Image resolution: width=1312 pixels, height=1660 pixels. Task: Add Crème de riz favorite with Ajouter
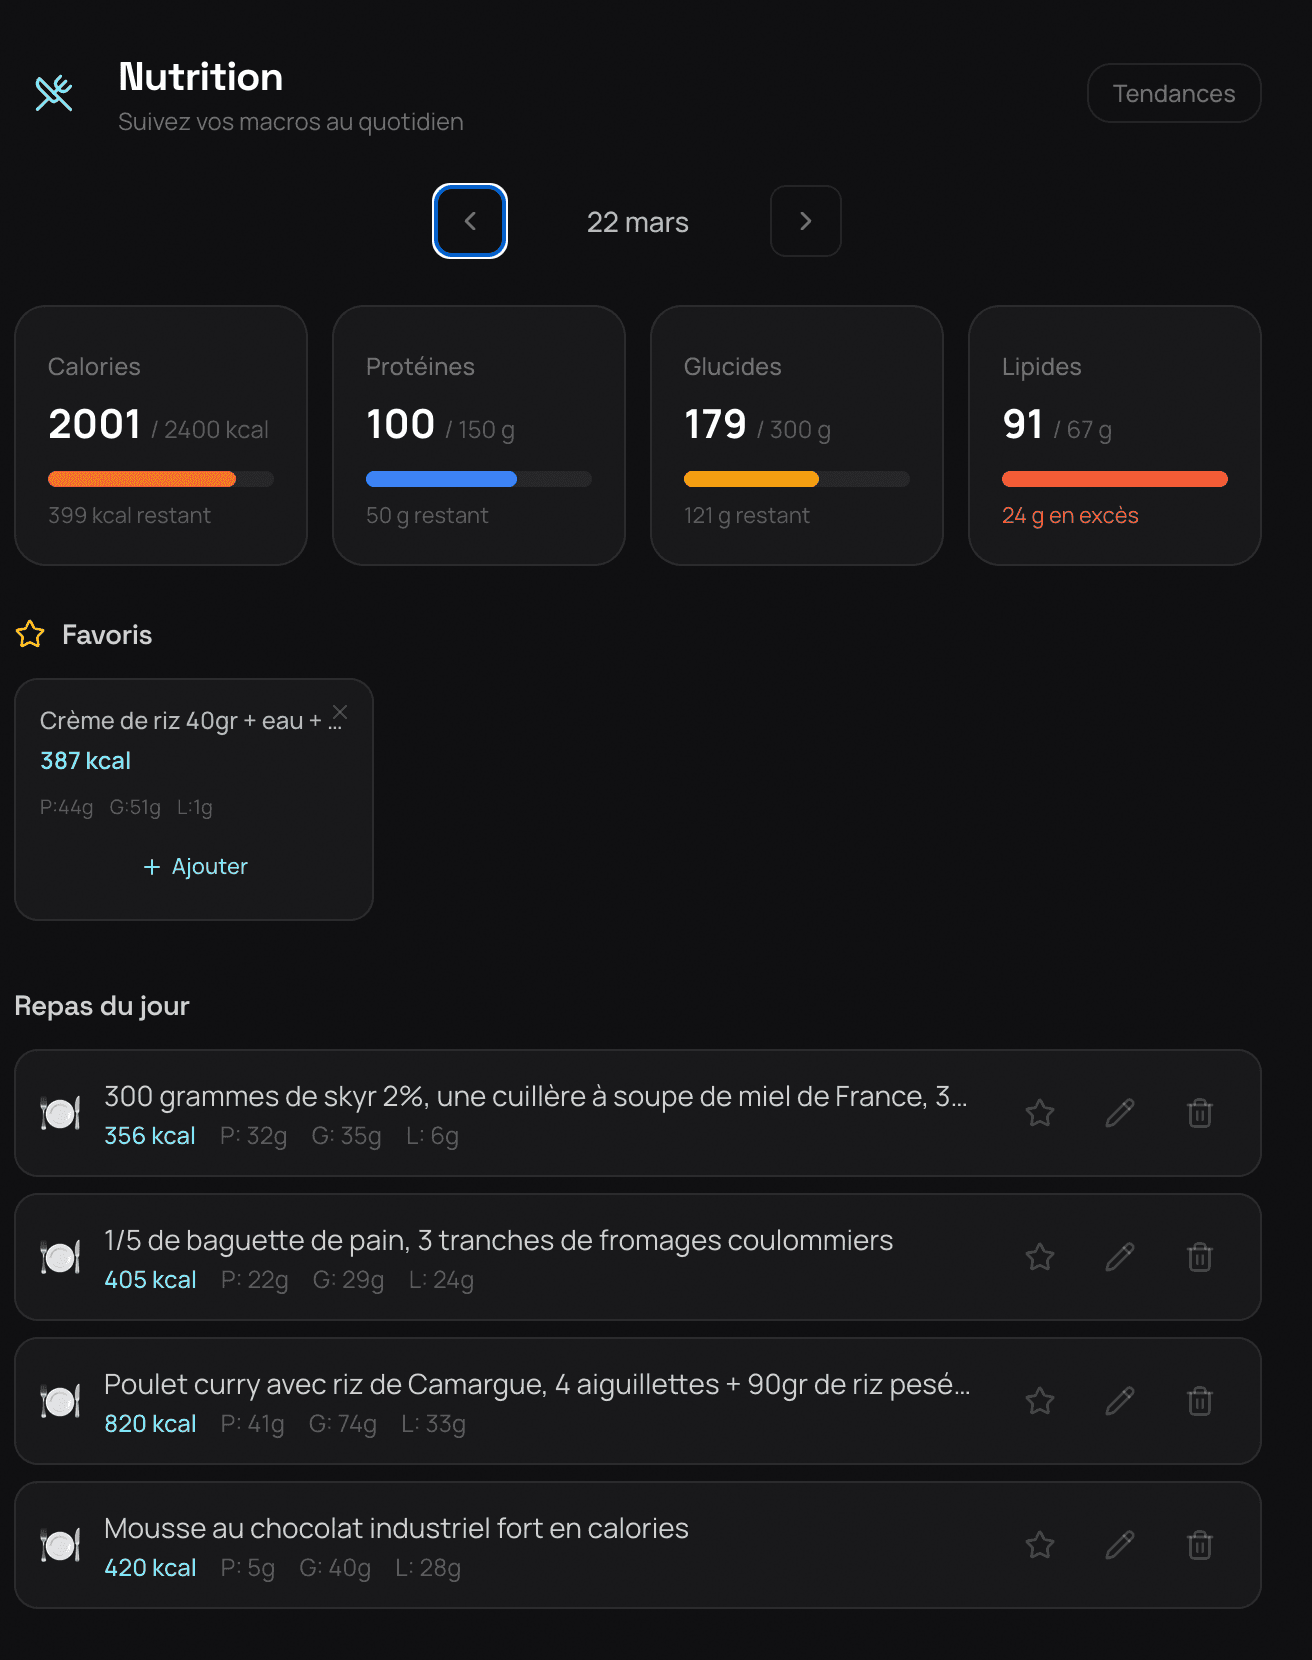tap(195, 866)
